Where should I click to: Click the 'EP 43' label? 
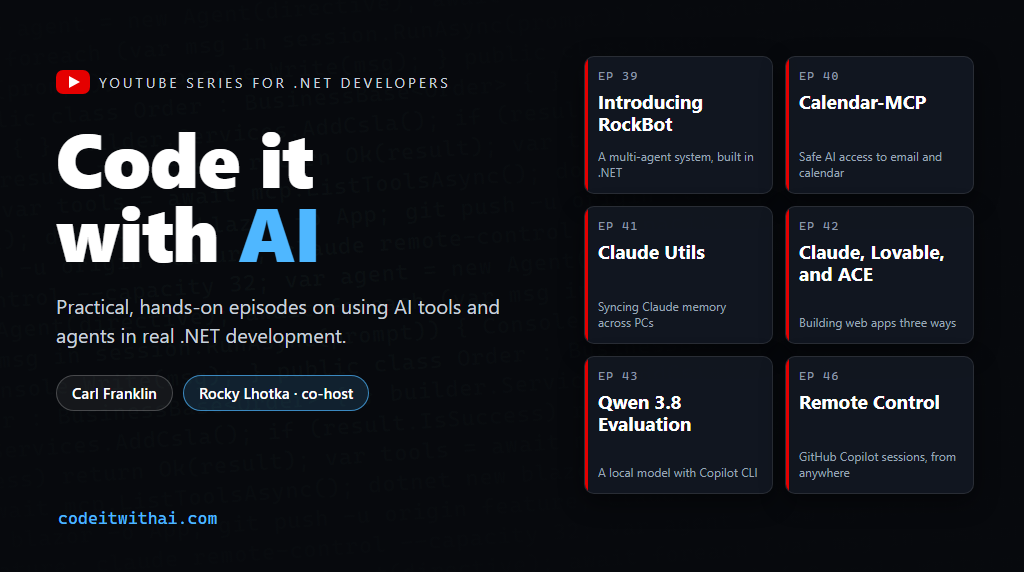pos(618,376)
